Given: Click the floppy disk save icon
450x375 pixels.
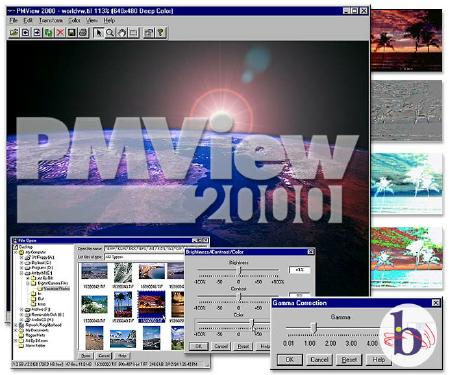Looking at the screenshot, I should click(72, 32).
